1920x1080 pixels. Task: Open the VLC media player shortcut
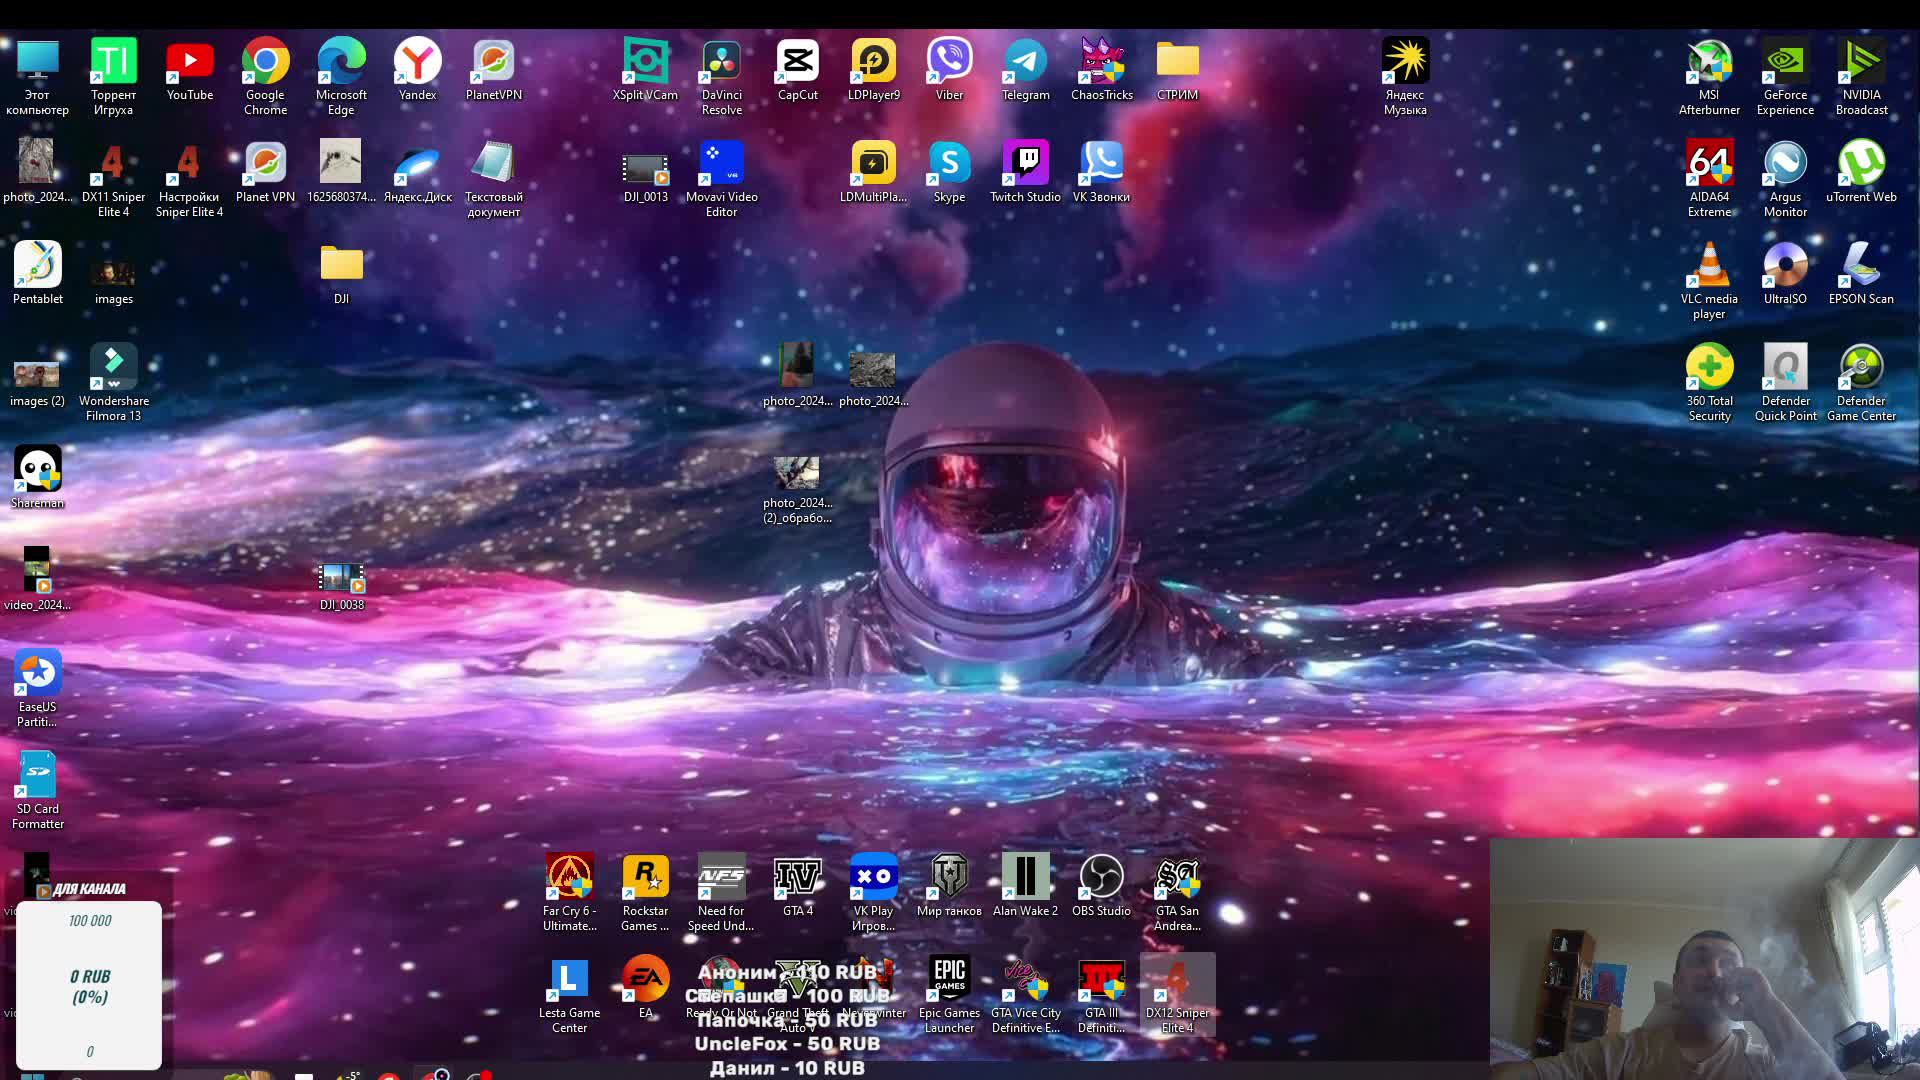(1709, 266)
